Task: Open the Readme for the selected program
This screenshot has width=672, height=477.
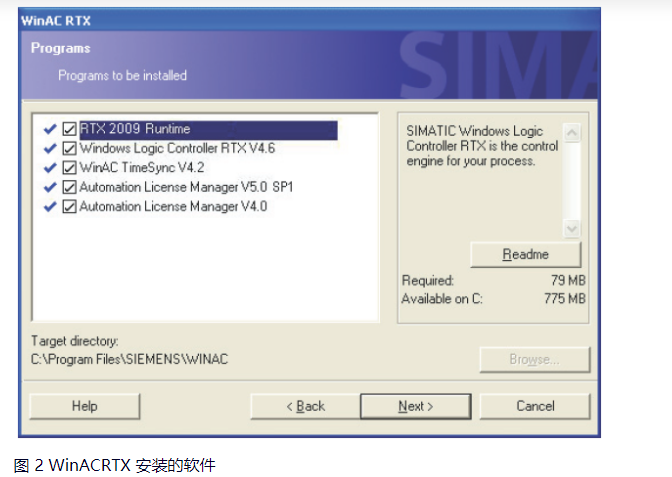Action: click(x=525, y=254)
